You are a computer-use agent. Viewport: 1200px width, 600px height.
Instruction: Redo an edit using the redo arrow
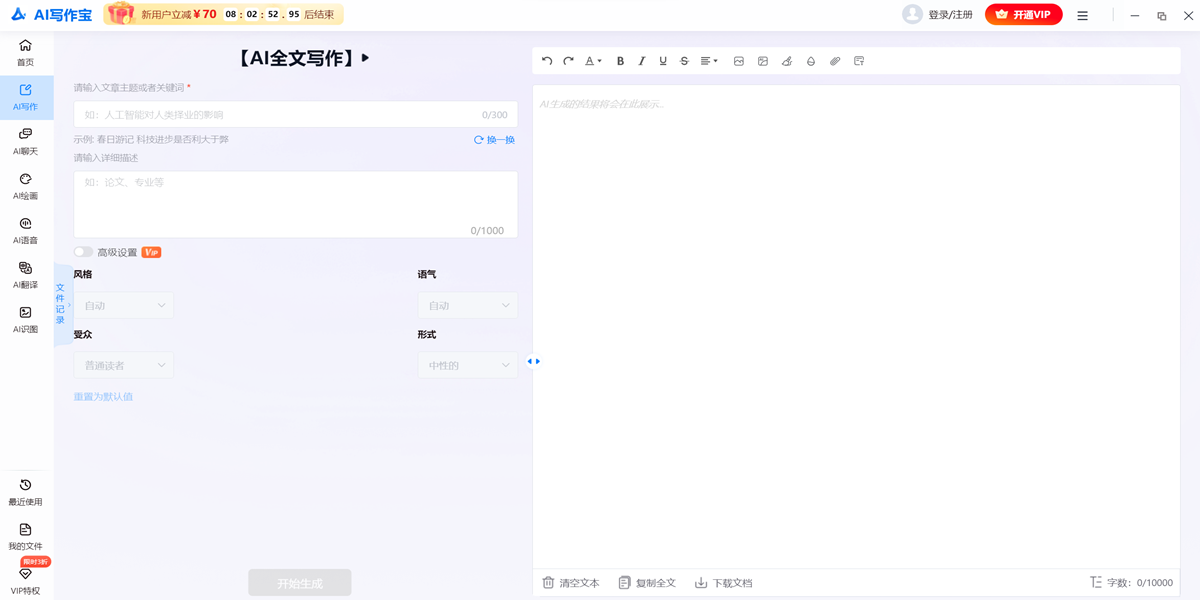coord(568,61)
